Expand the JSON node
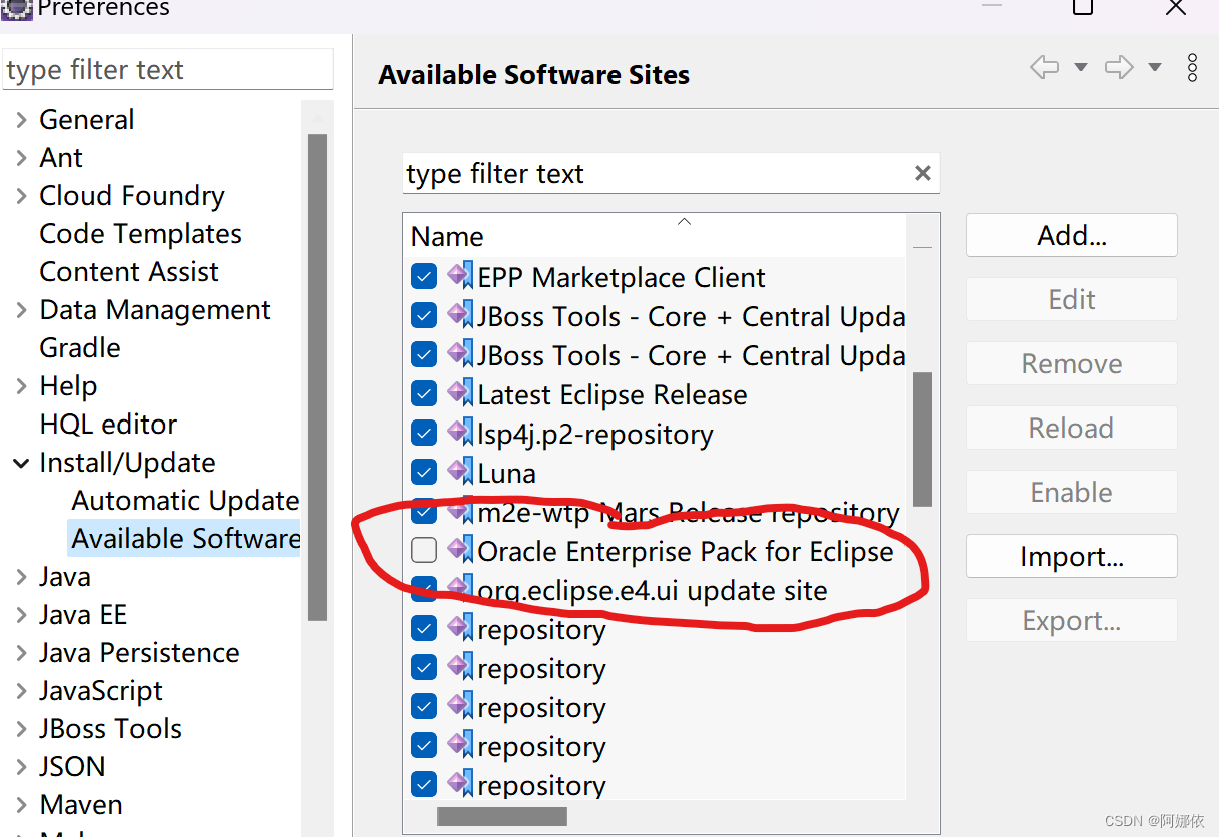Screen dimensions: 1220x838 click(21, 767)
